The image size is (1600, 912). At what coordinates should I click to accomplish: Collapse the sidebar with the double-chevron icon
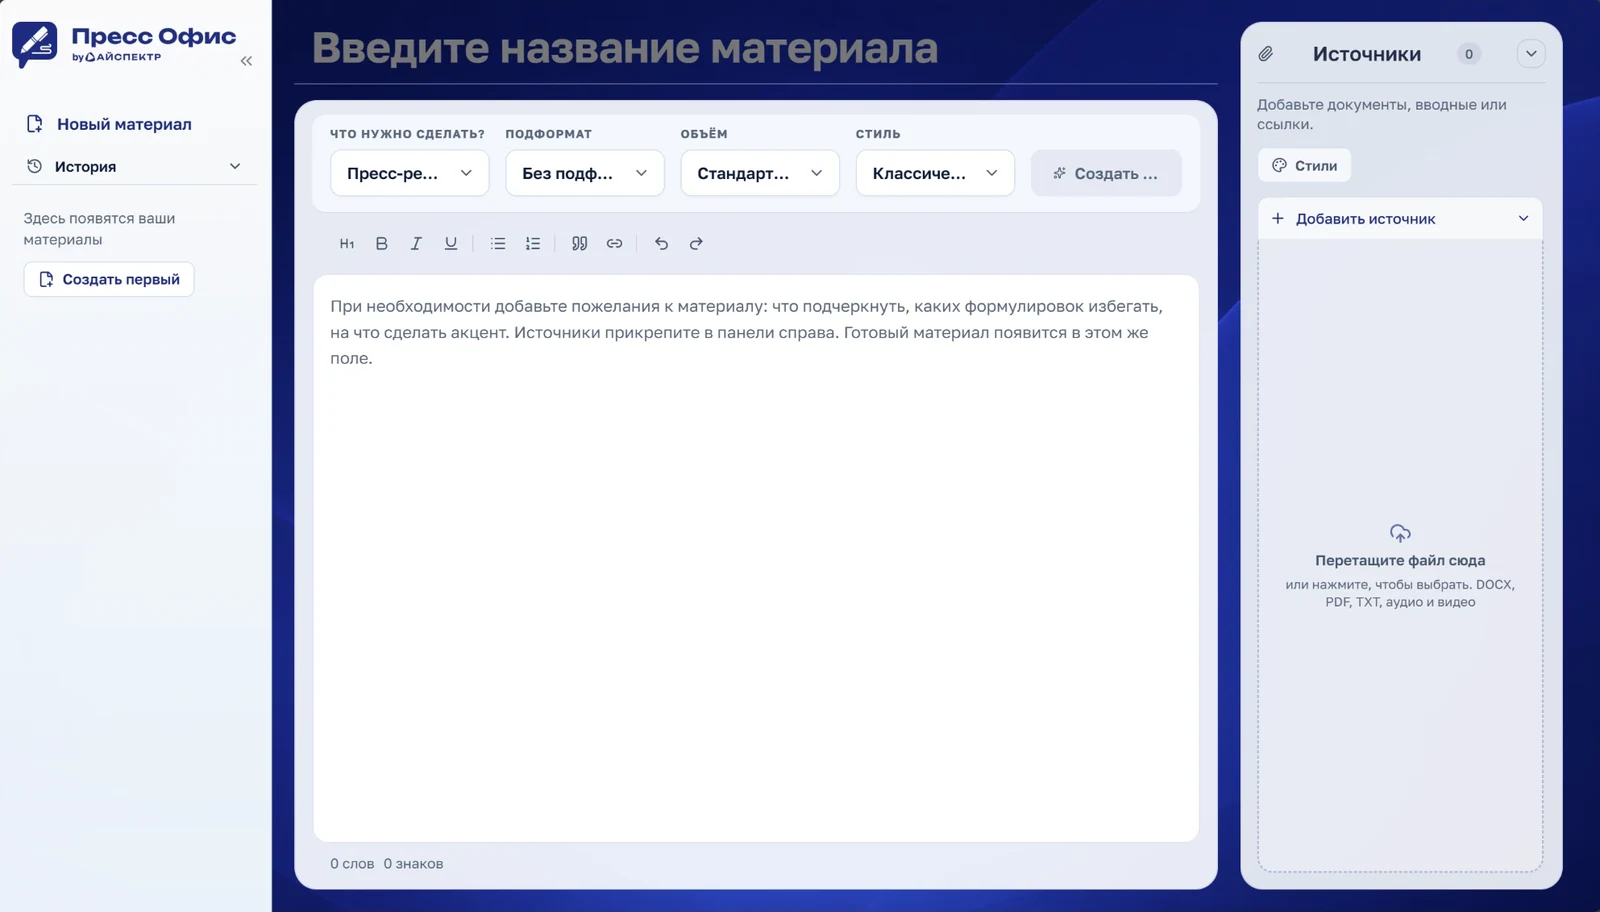[246, 61]
